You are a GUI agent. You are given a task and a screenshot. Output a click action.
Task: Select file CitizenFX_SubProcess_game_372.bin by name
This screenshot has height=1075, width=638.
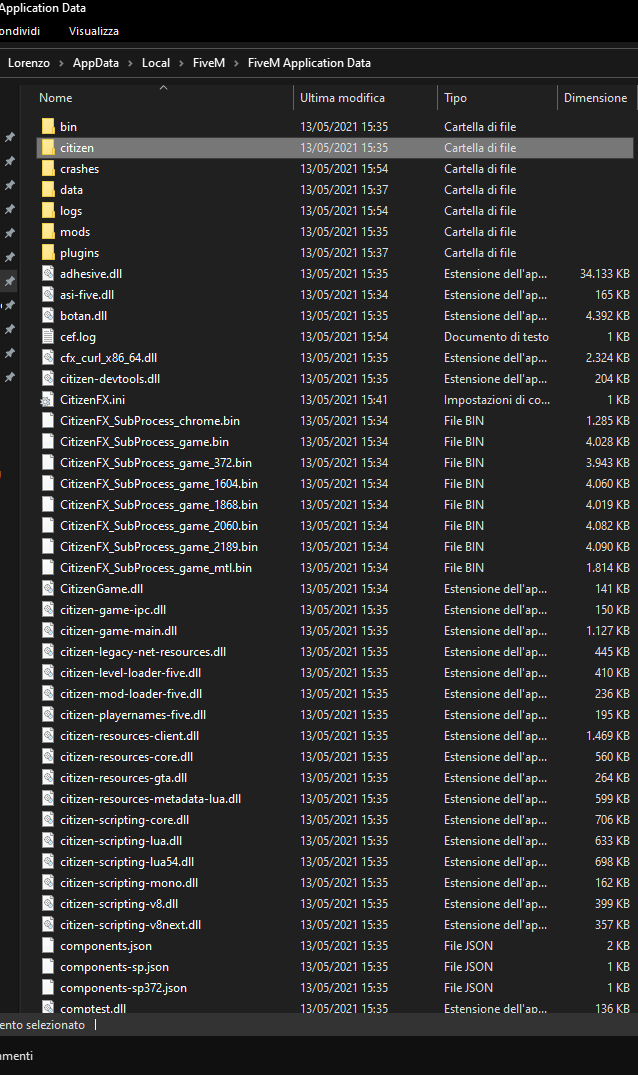pyautogui.click(x=156, y=463)
